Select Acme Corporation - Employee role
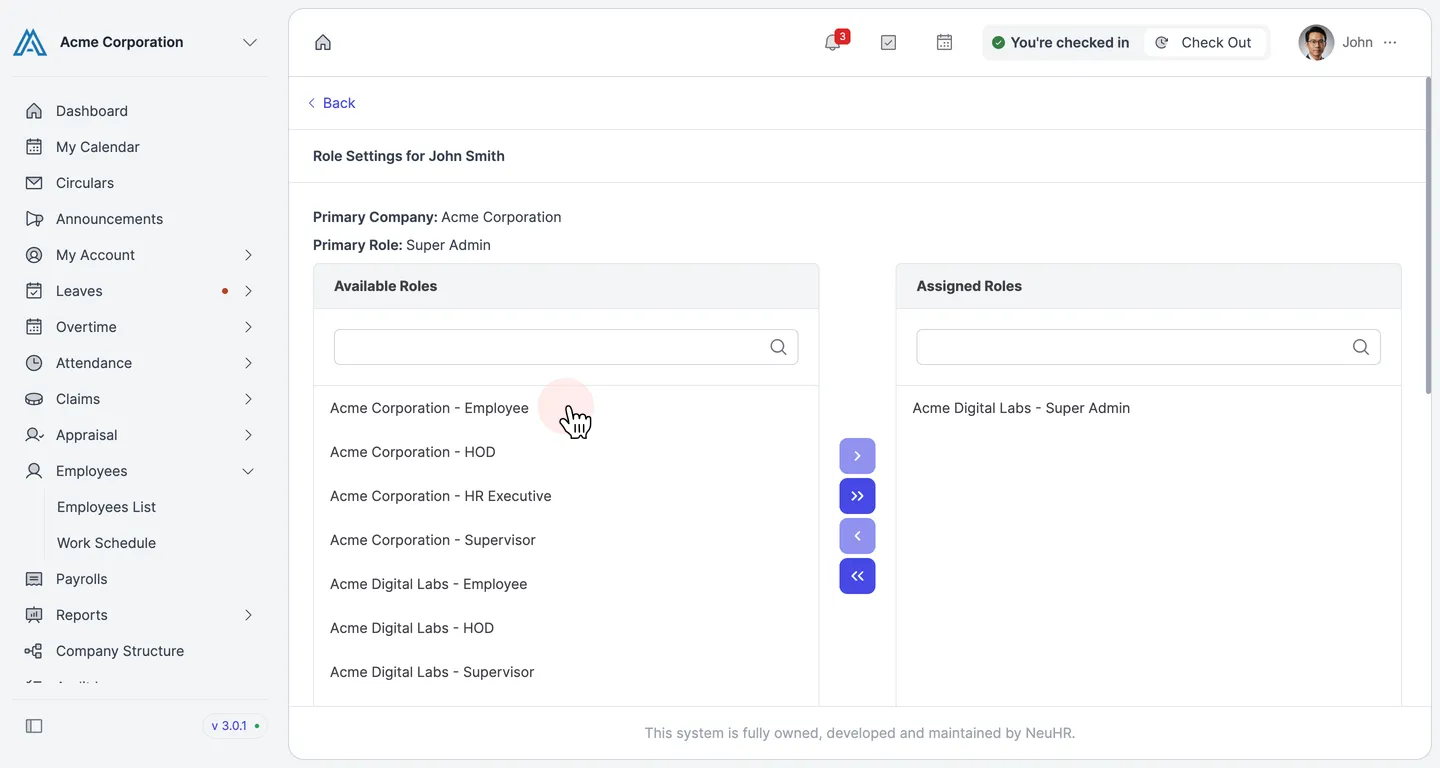 (x=566, y=408)
